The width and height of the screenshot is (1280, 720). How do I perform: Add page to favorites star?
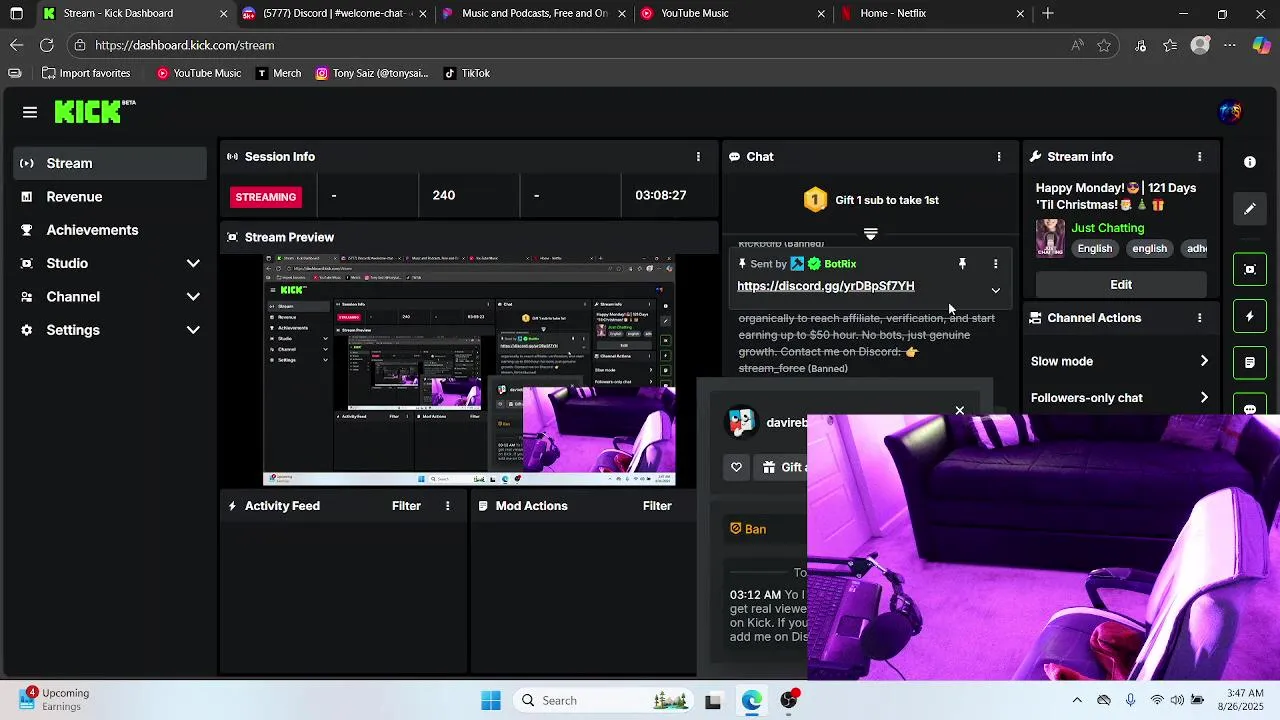1104,45
